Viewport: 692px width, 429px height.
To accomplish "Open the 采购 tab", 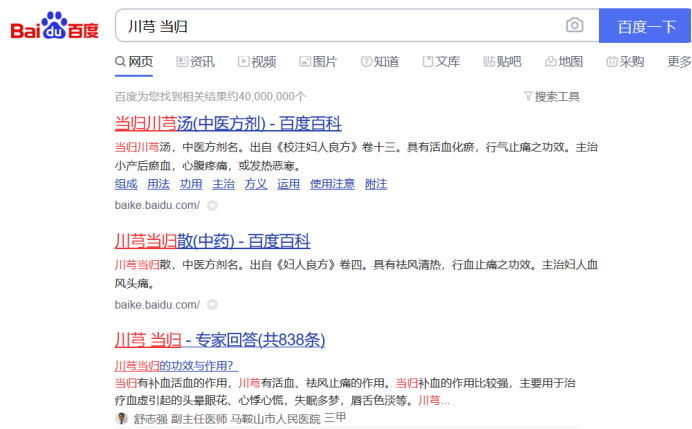I will pos(625,61).
